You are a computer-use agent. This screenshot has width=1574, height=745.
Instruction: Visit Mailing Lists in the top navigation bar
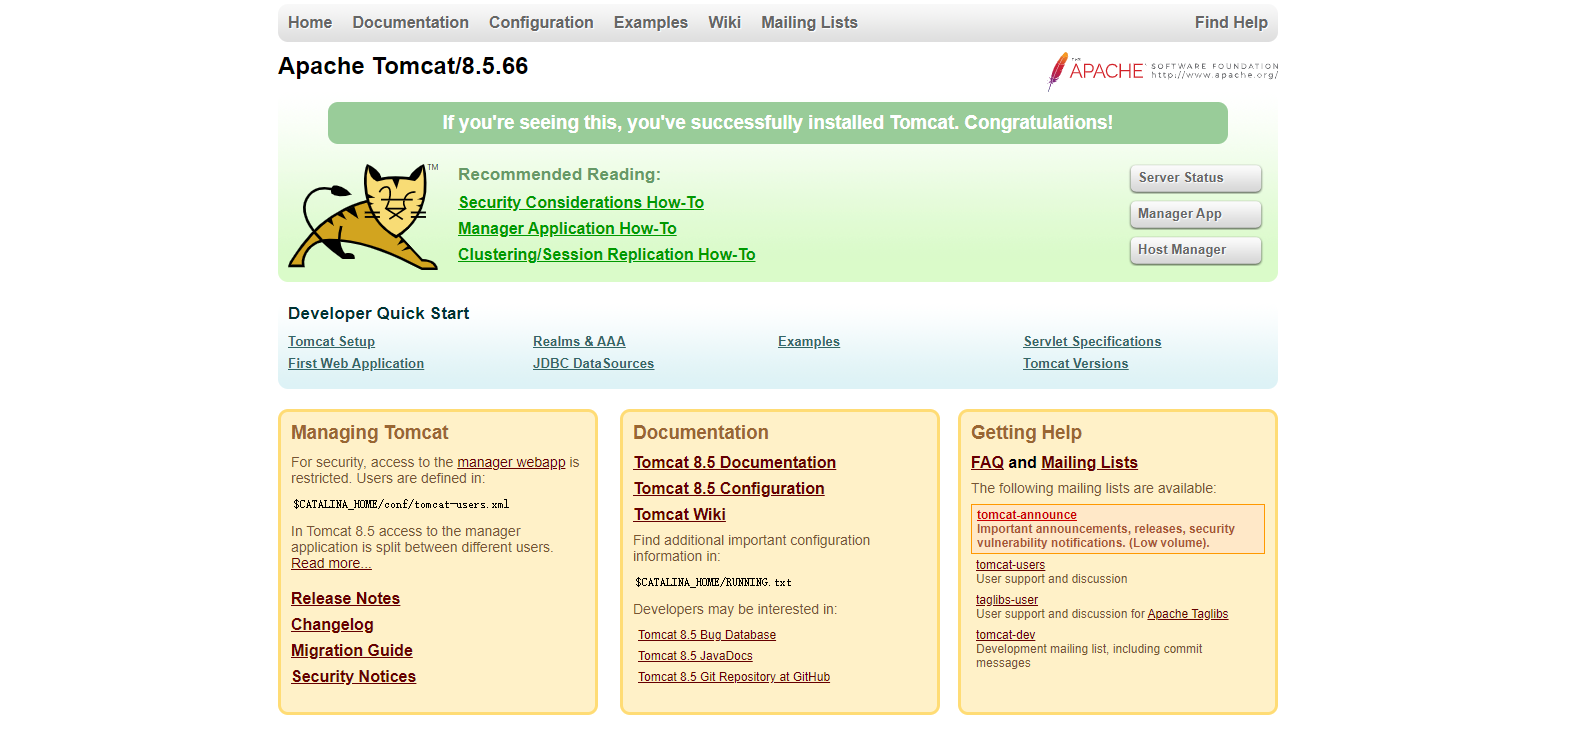(809, 22)
